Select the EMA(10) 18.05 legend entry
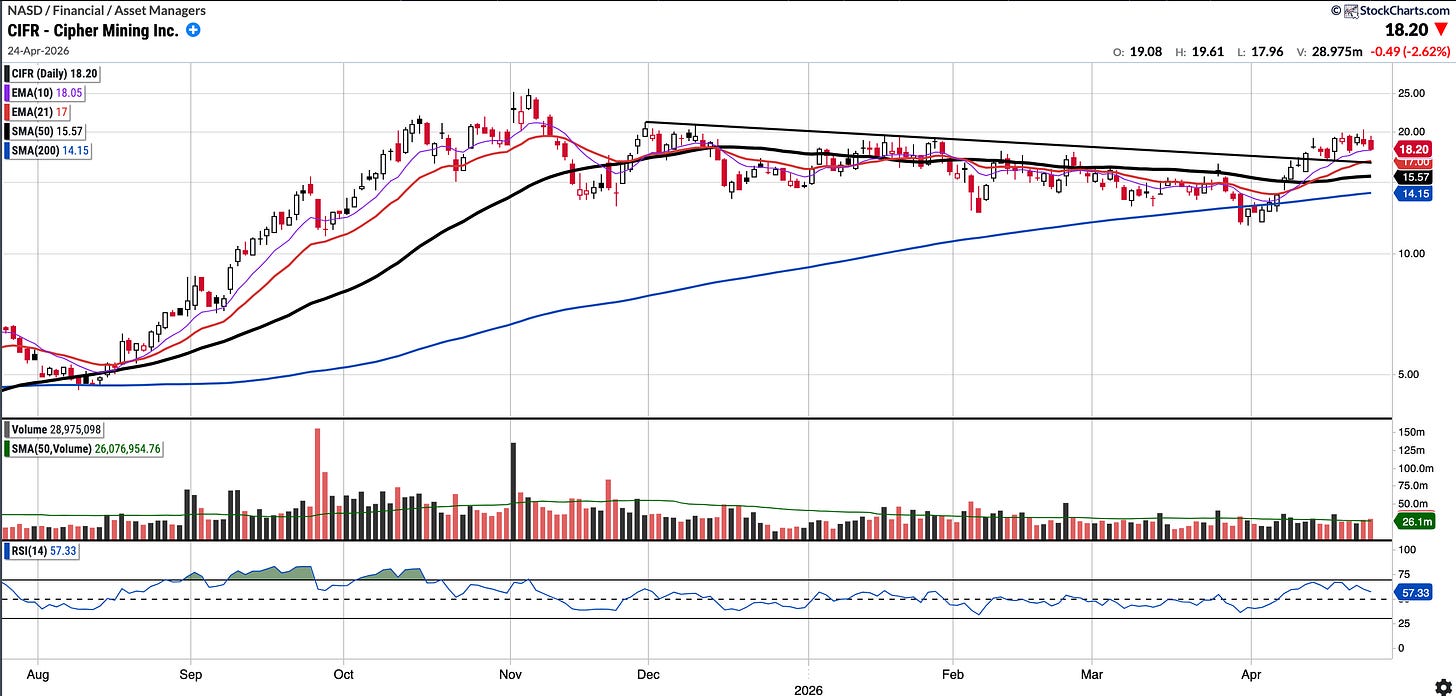This screenshot has width=1456, height=696. pos(46,93)
